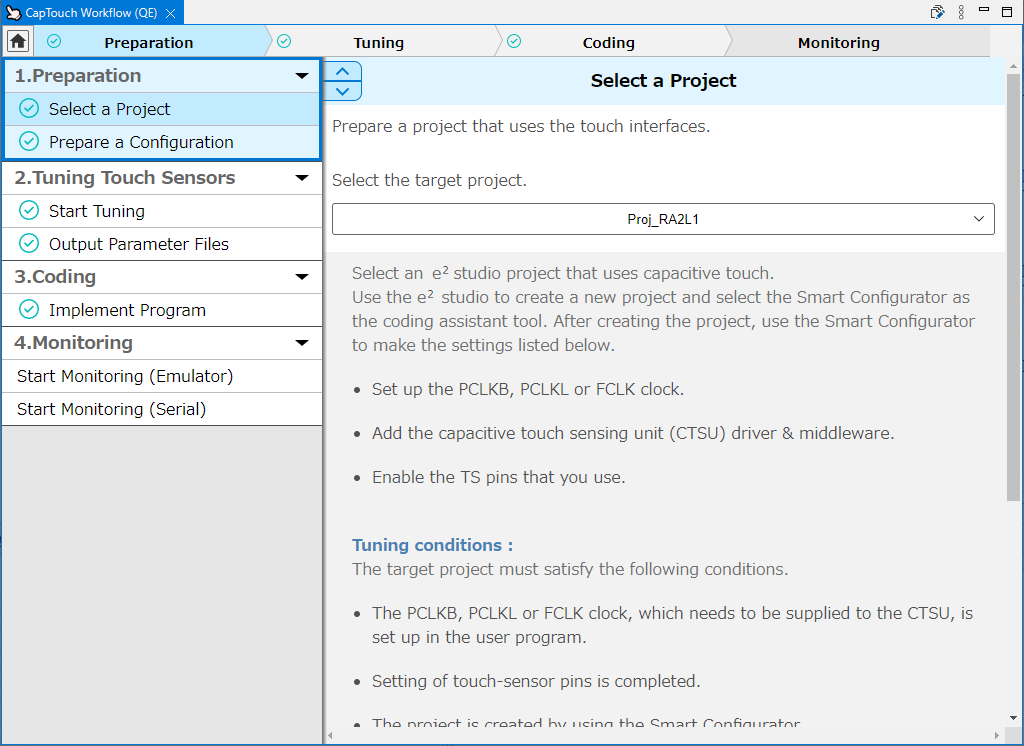Select the 'Prepare a Configuration' step
The width and height of the screenshot is (1024, 746).
click(162, 142)
